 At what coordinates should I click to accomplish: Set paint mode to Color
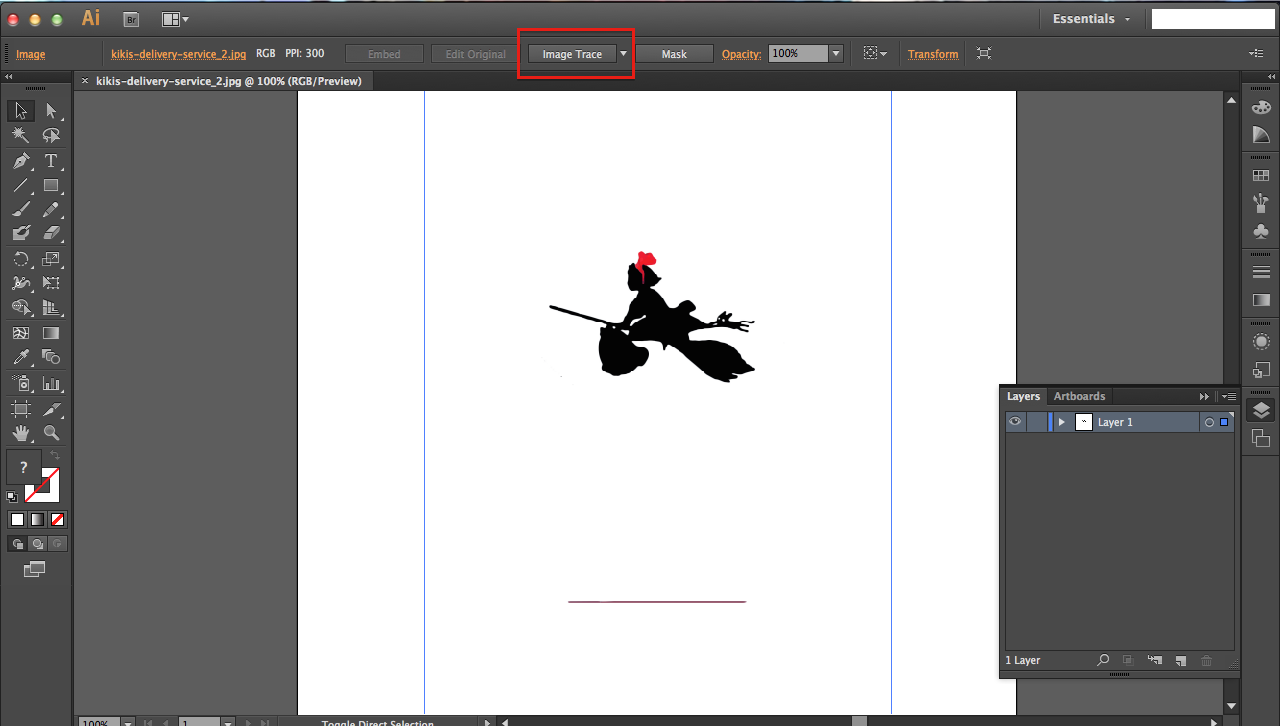(x=17, y=519)
